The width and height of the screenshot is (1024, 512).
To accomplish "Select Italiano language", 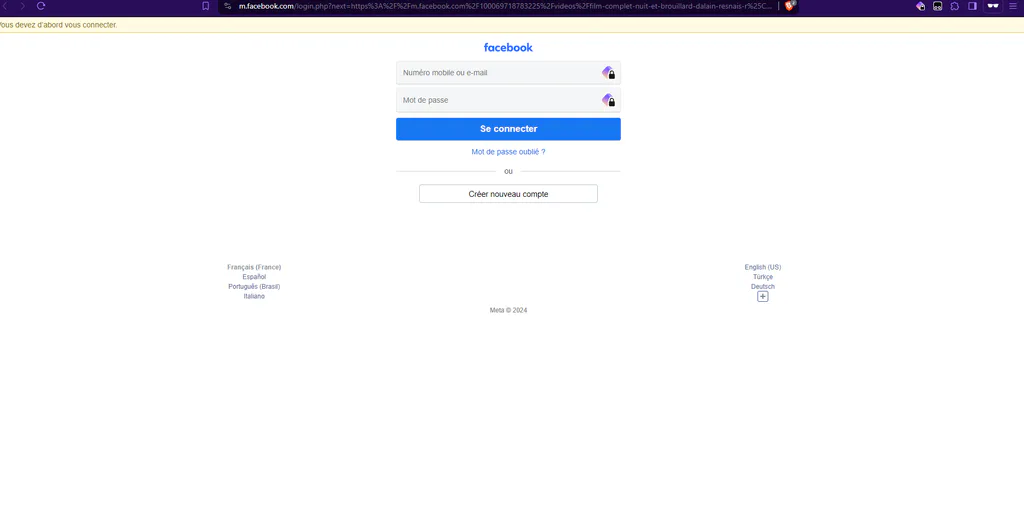I will pyautogui.click(x=254, y=296).
